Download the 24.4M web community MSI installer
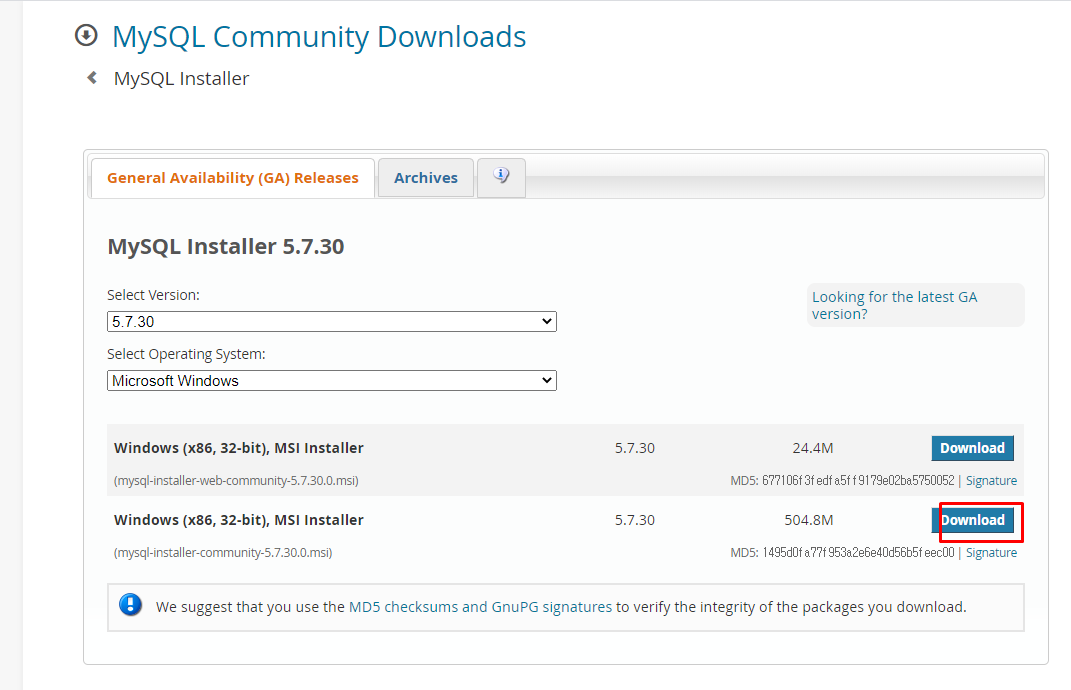 [973, 448]
